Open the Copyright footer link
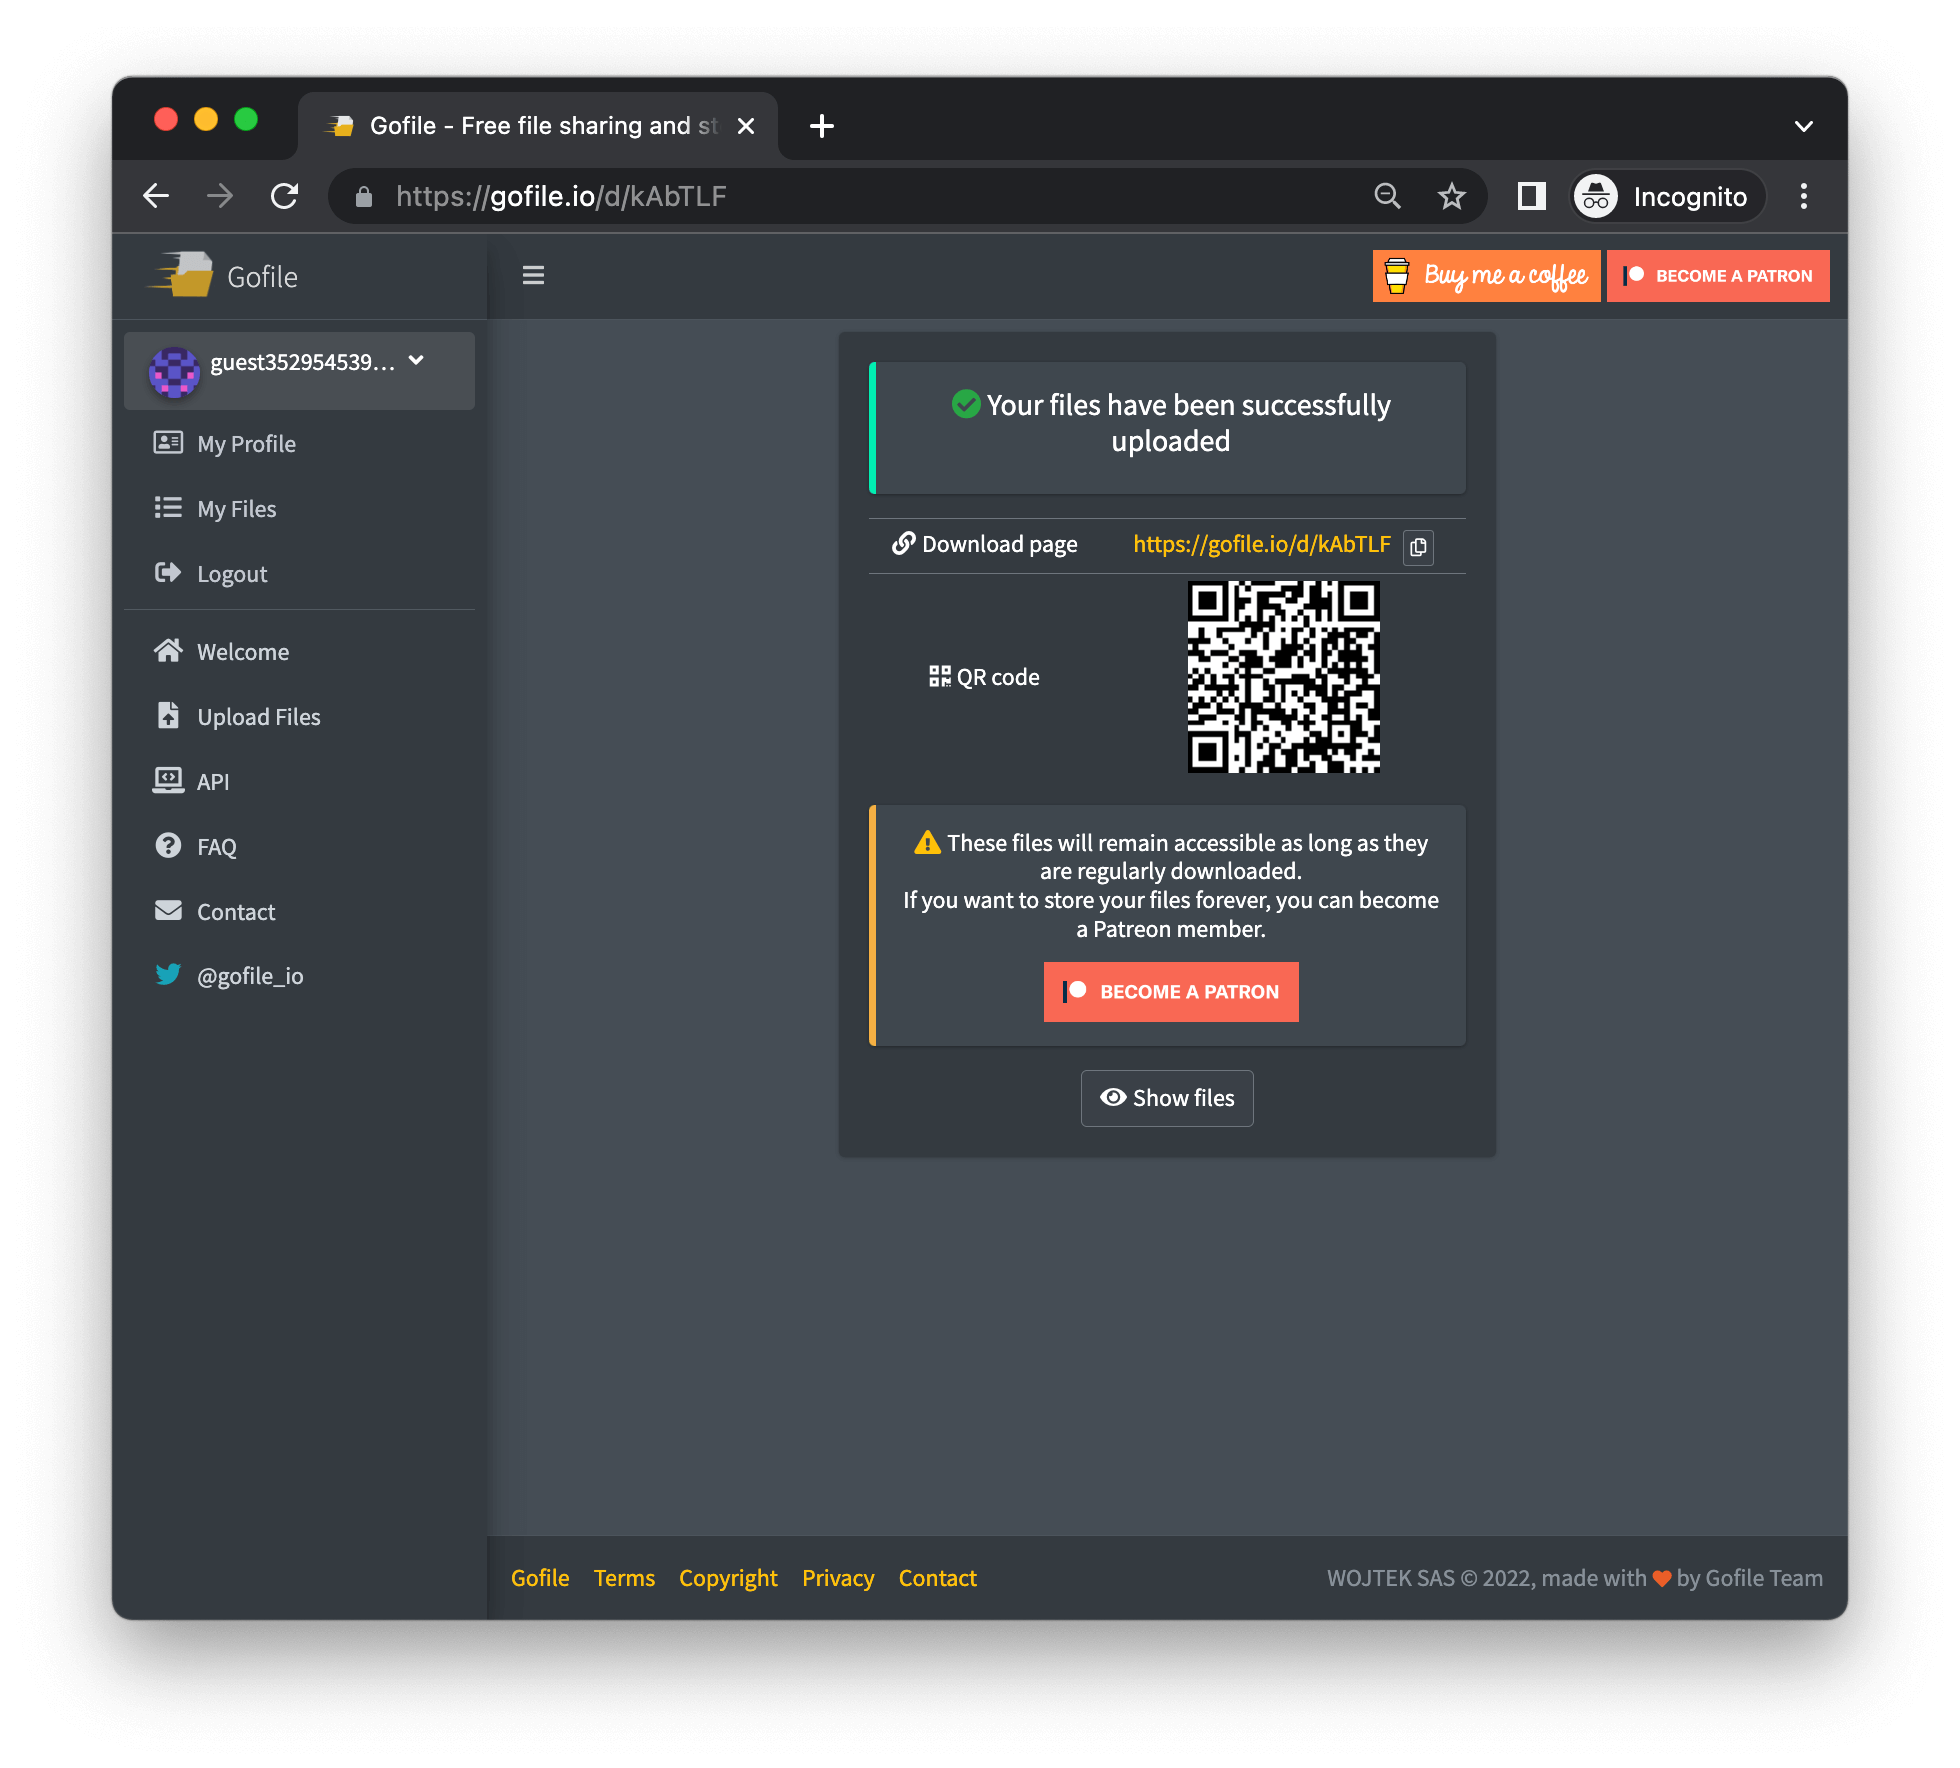Viewport: 1960px width, 1768px height. coord(728,1578)
